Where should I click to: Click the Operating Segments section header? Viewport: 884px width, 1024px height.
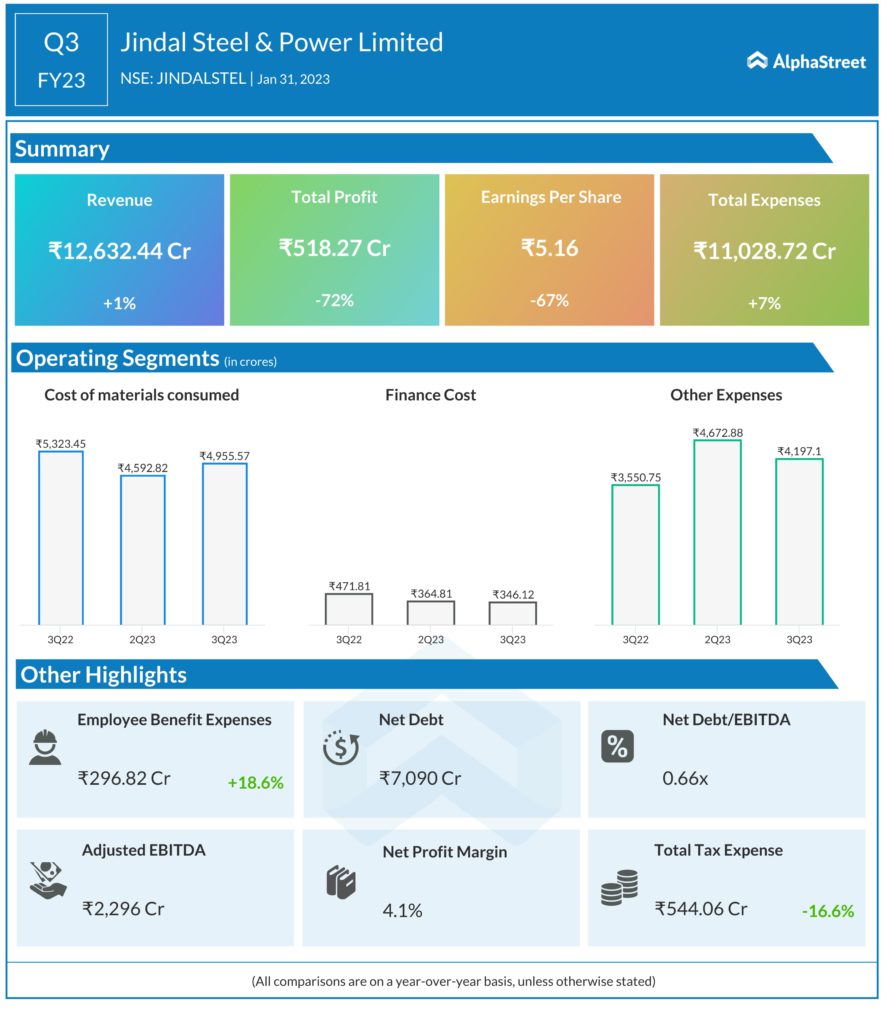click(x=117, y=358)
